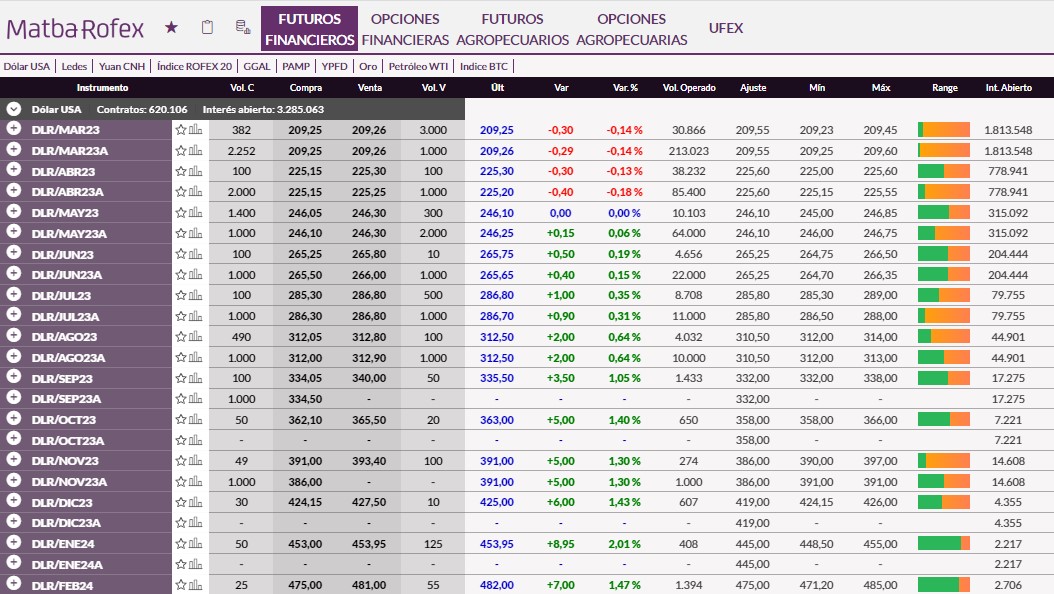Switch to Opciones Financieras tab
This screenshot has width=1054, height=594.
point(405,29)
